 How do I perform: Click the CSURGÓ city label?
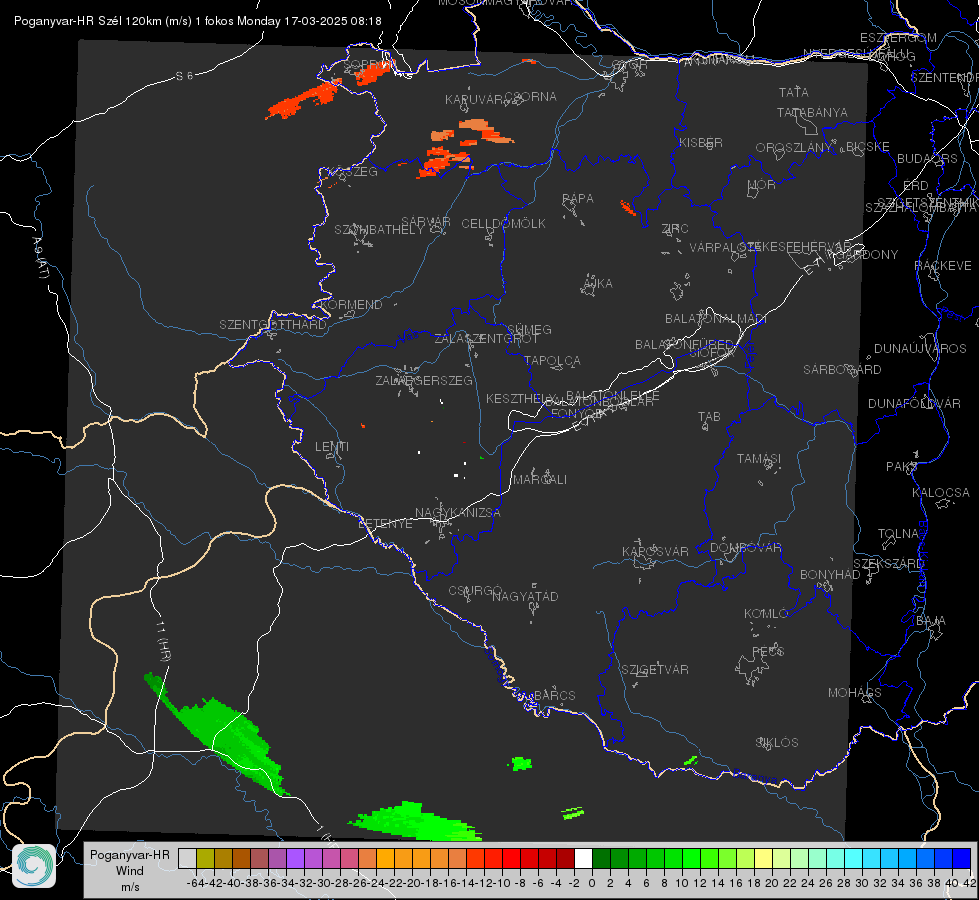click(x=475, y=591)
